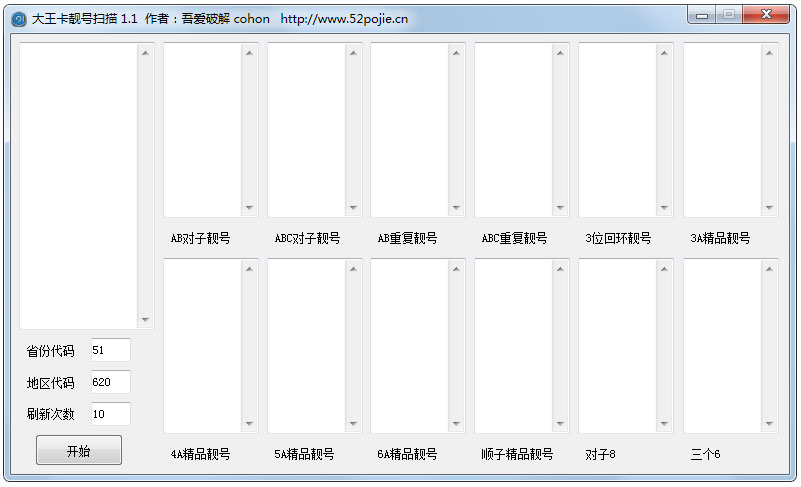The height and width of the screenshot is (487, 801).
Task: Click the app icon in title bar
Action: pos(17,19)
